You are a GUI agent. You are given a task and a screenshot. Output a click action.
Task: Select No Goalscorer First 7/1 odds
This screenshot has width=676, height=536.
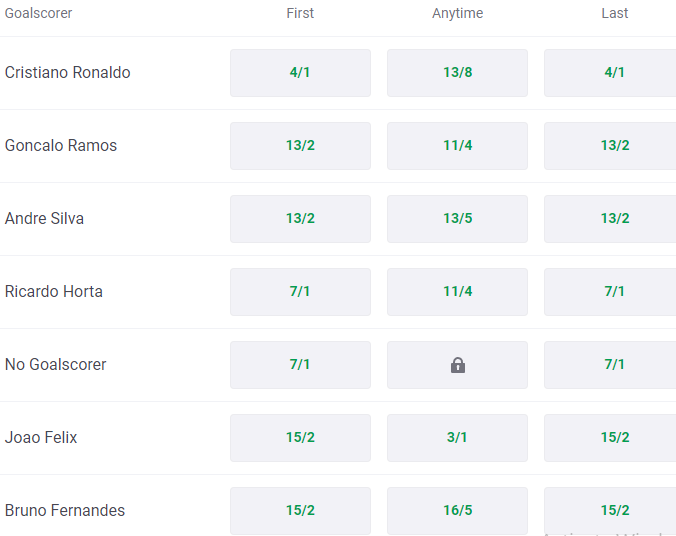pyautogui.click(x=300, y=365)
